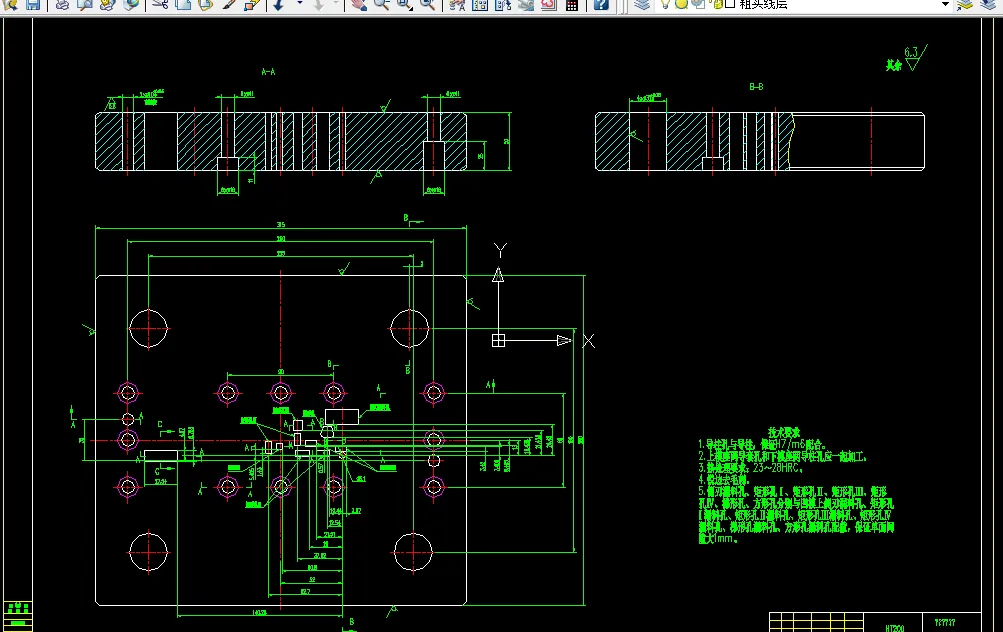Plot the drawing using the printer icon
The image size is (1003, 632).
[x=61, y=5]
